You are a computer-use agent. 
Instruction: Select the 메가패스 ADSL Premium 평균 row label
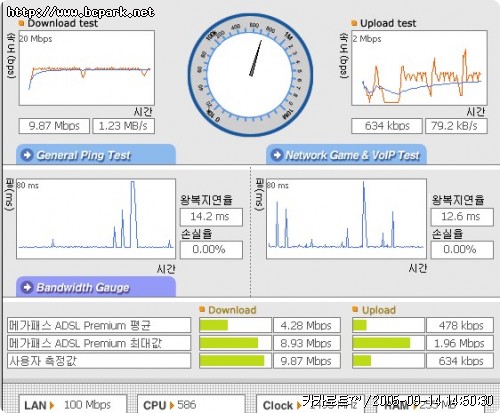99,325
